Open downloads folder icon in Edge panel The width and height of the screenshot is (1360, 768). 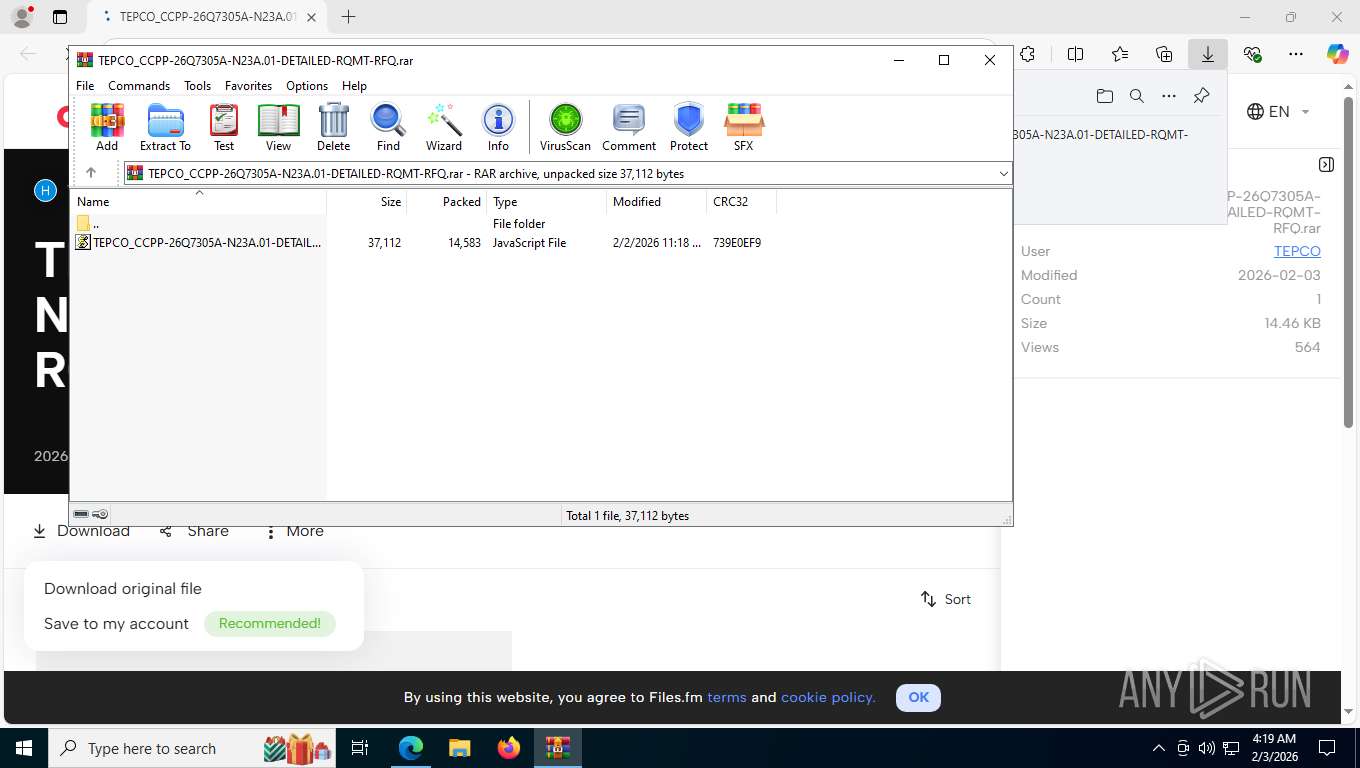(x=1104, y=96)
